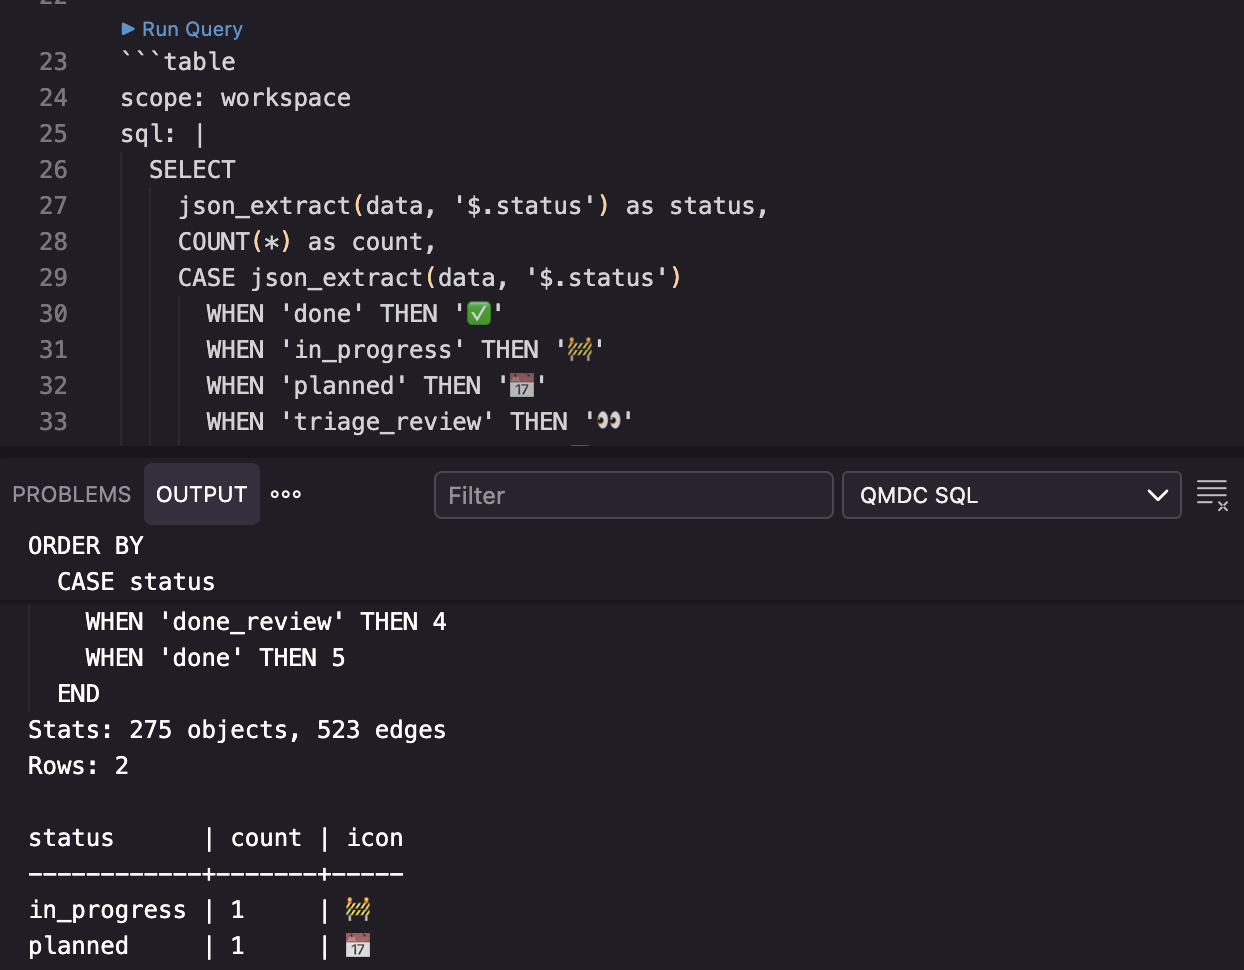Screen dimensions: 1244x970
Task: Click 'in_progress' in the results table
Action: (107, 910)
